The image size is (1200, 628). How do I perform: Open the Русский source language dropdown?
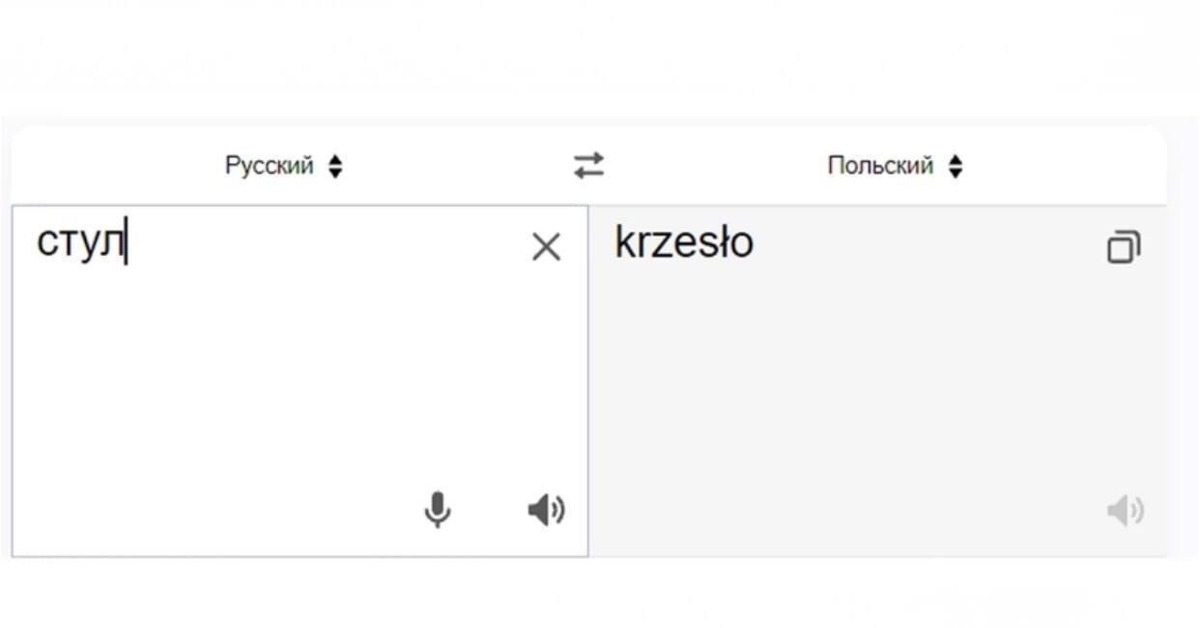point(283,166)
